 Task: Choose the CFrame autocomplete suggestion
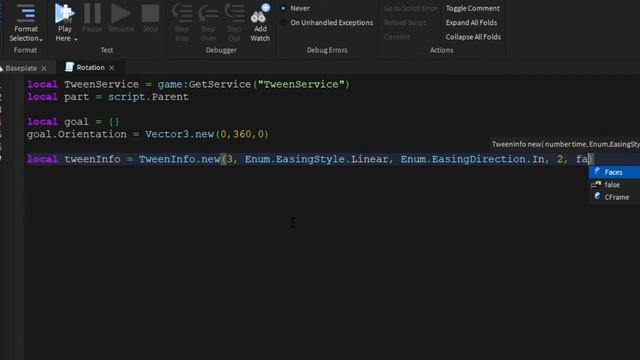614,197
